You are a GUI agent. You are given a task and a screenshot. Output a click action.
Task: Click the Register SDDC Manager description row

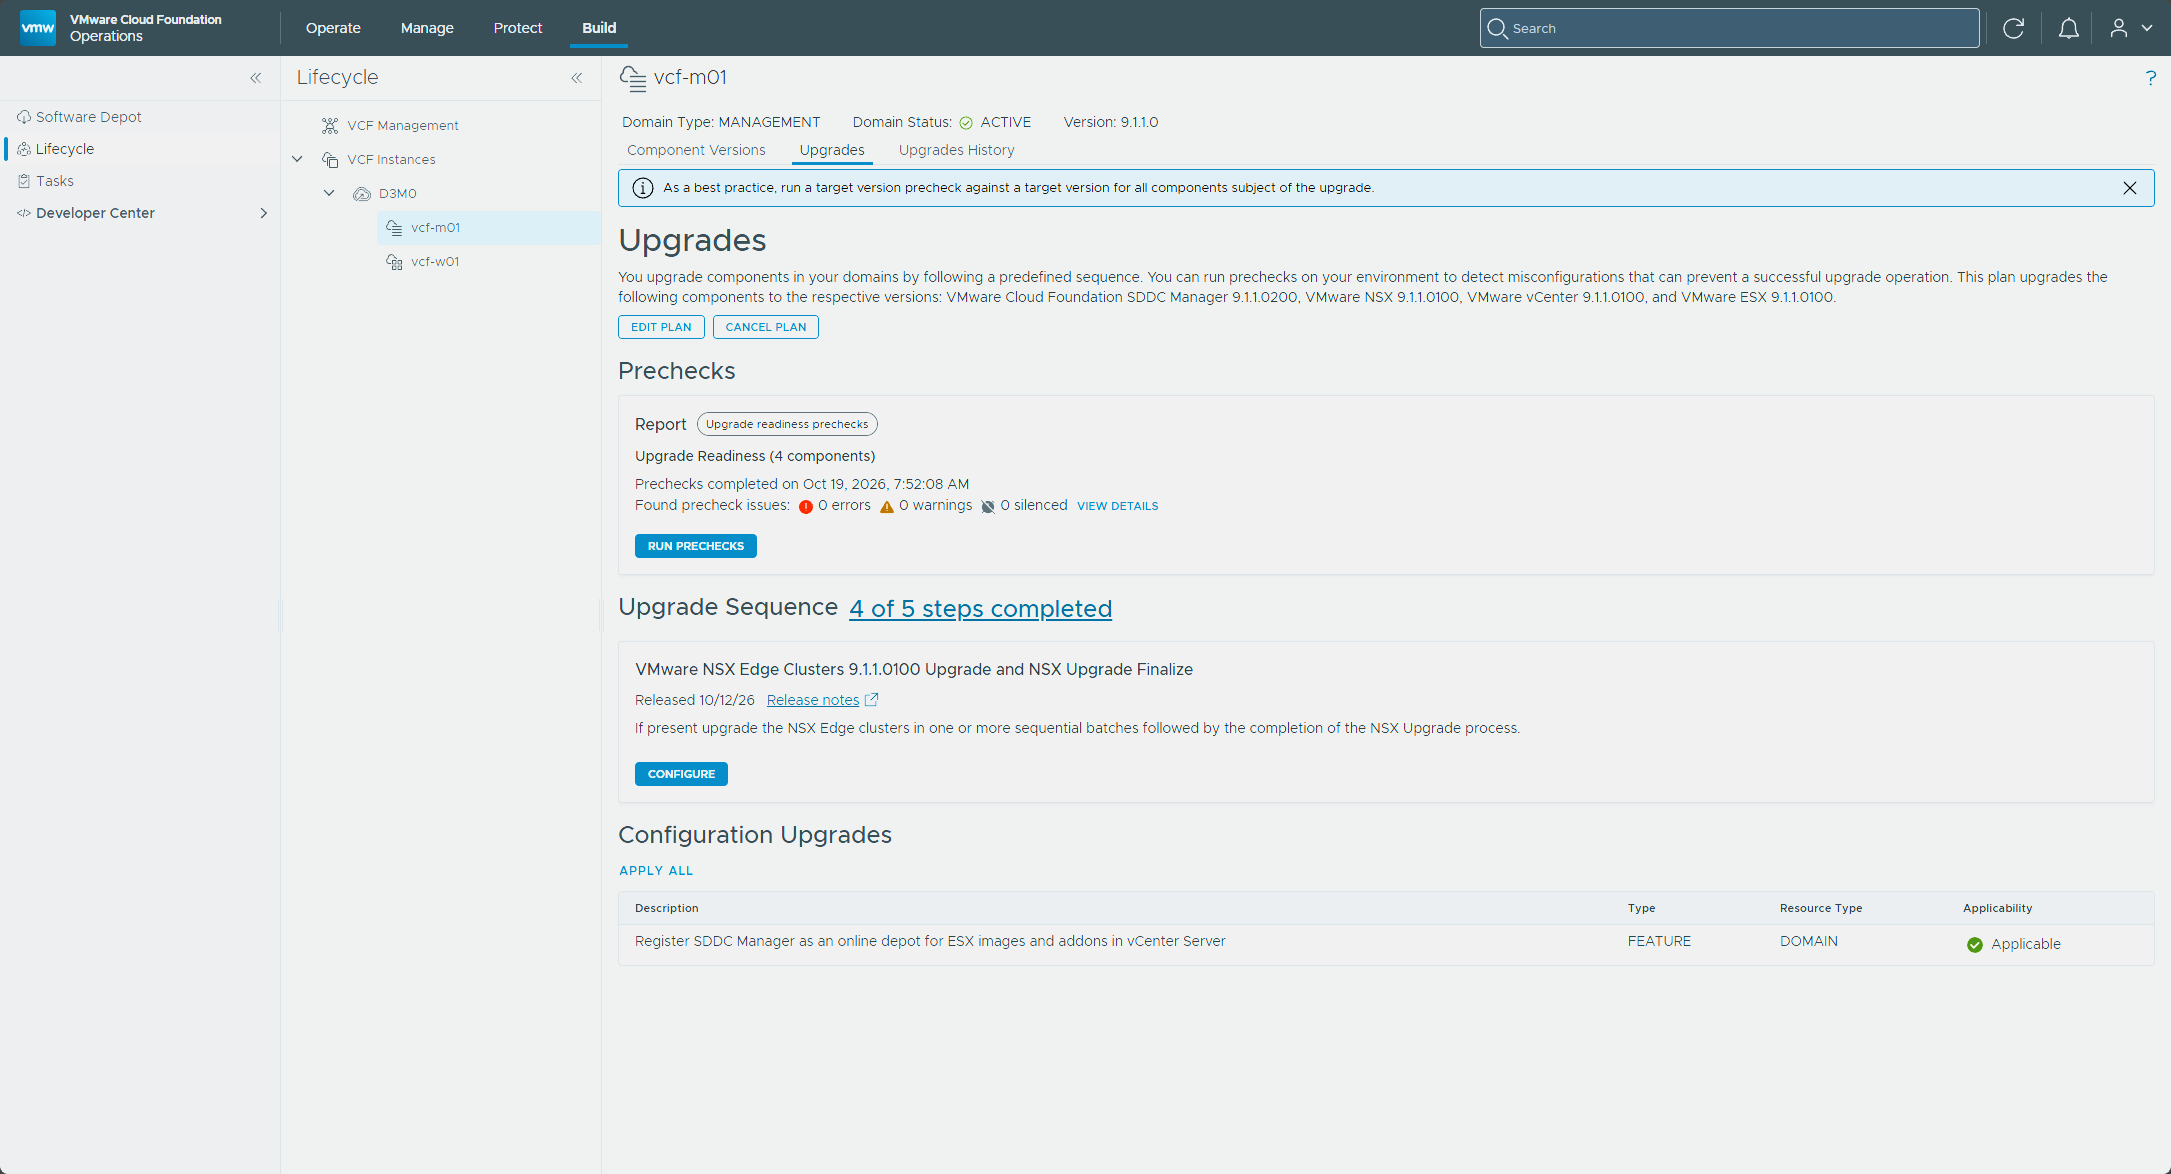click(1385, 943)
